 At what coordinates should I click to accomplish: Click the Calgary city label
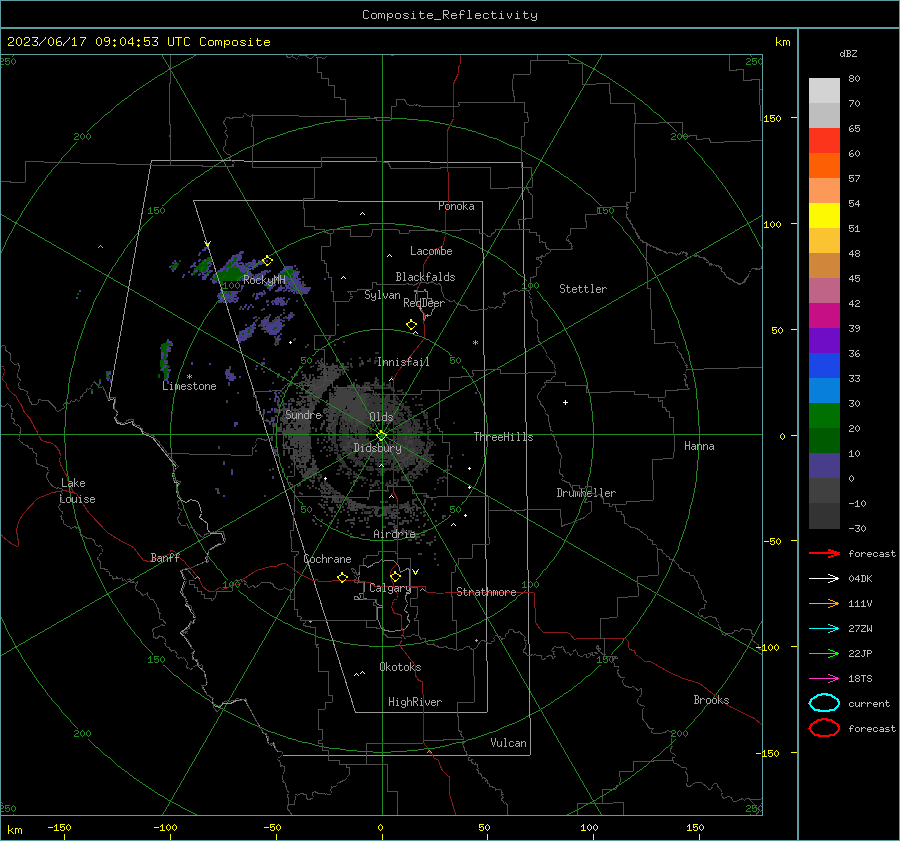tap(390, 588)
